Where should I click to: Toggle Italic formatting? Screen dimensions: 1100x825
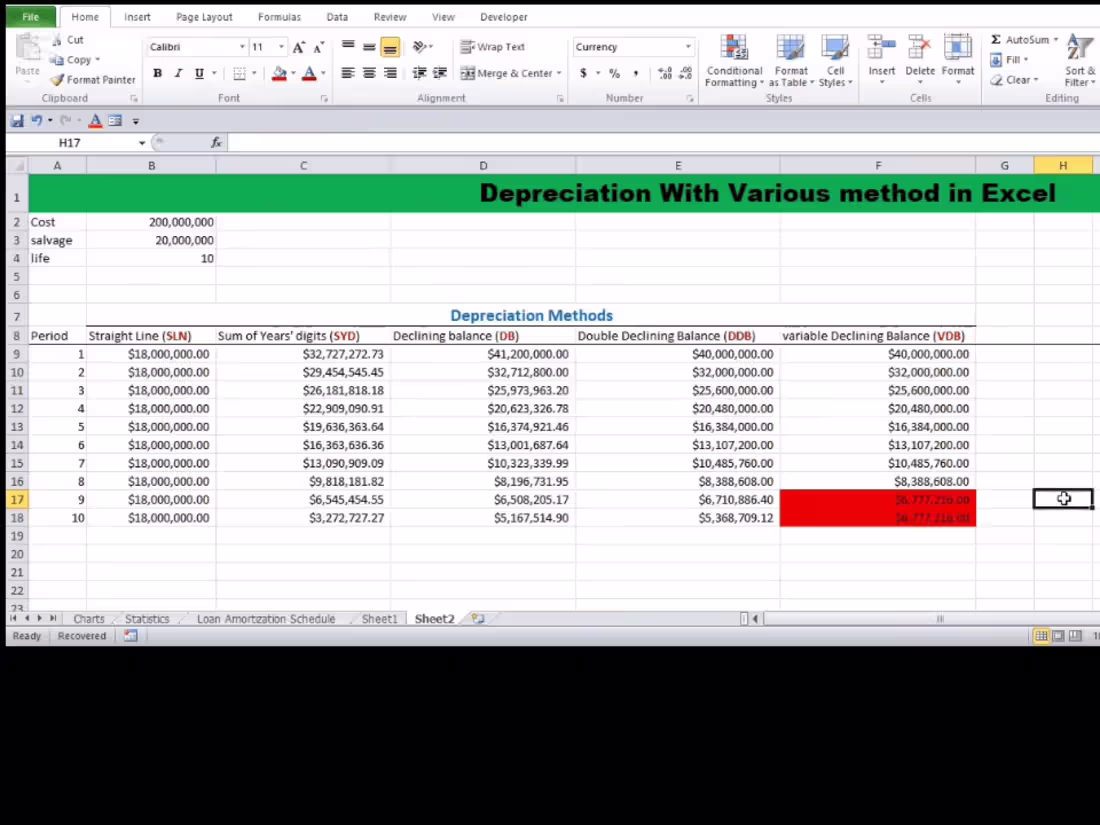tap(177, 73)
